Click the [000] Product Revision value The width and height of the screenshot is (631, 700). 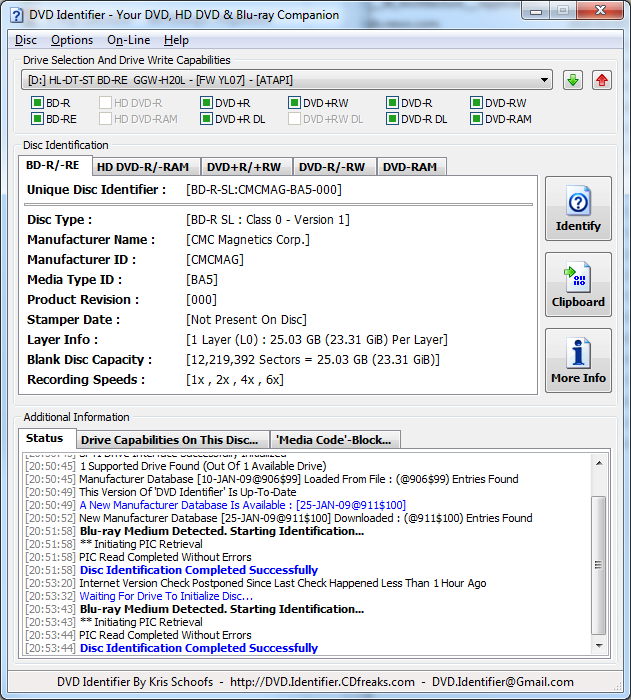tap(201, 300)
